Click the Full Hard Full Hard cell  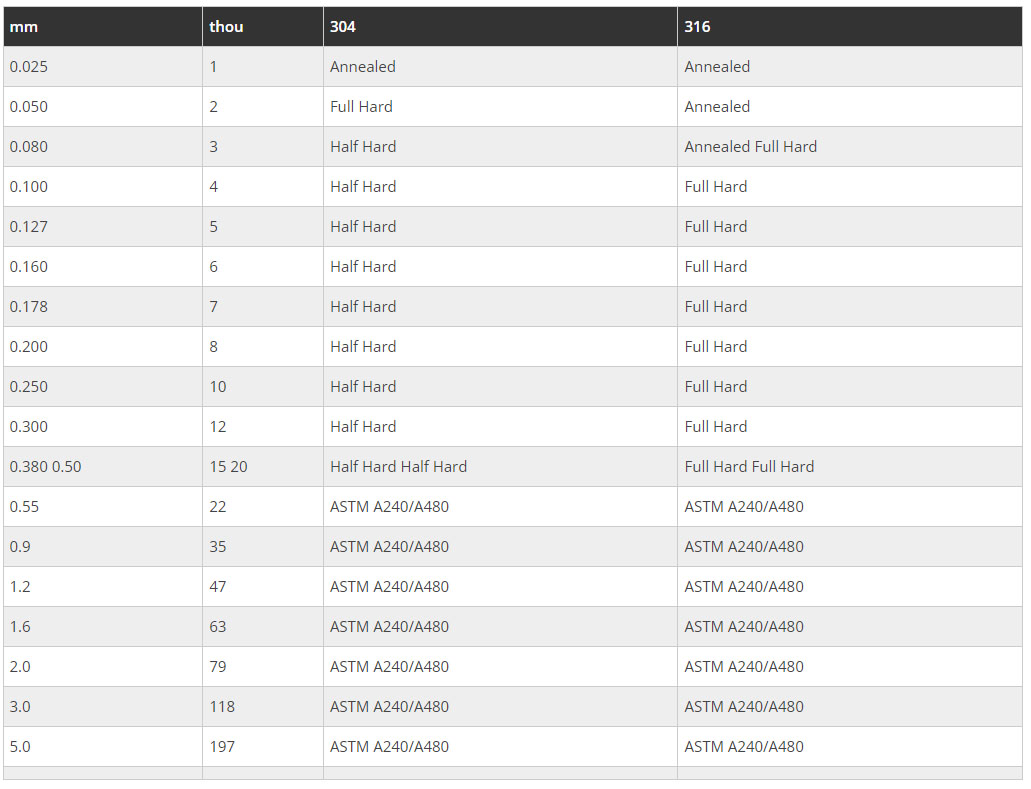[x=749, y=467]
